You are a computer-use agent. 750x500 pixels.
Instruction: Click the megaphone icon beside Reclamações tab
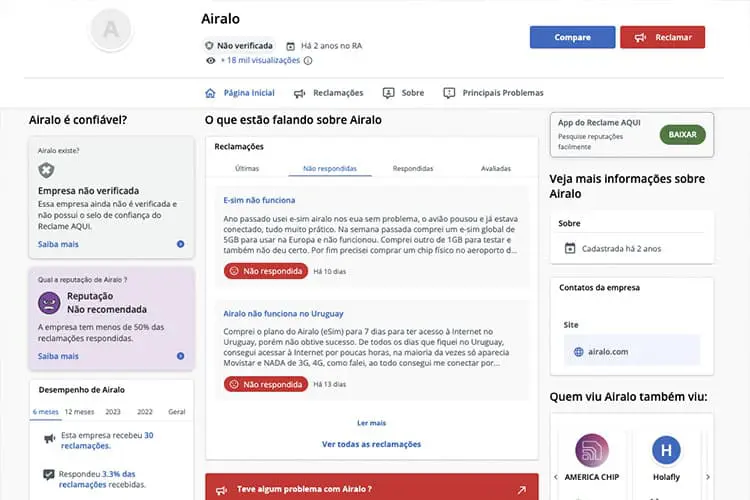point(299,93)
